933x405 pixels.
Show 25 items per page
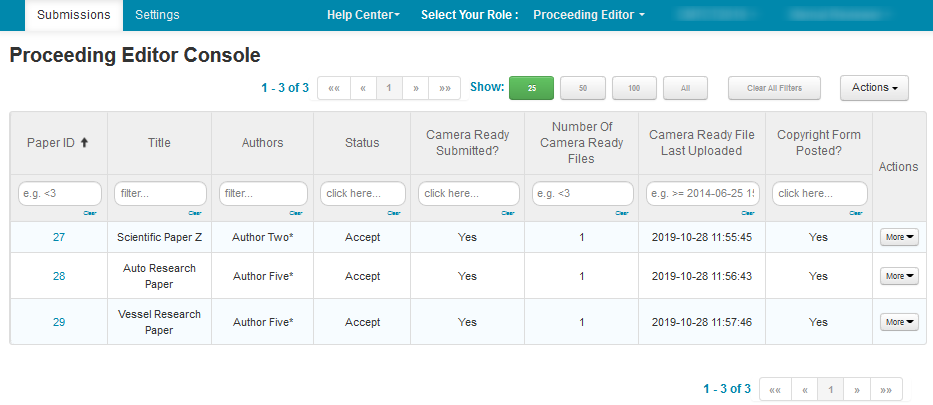click(531, 88)
